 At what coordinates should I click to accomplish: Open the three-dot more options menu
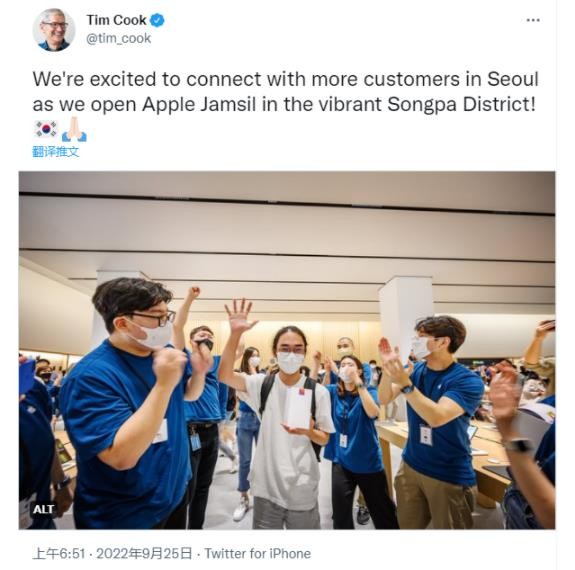click(x=533, y=20)
